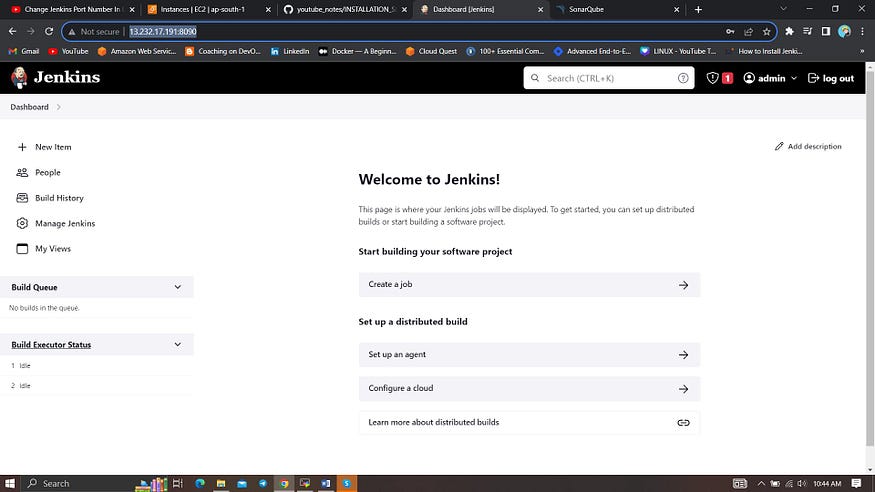Viewport: 875px width, 492px height.
Task: Open the Gmail bookmark
Action: 24,51
